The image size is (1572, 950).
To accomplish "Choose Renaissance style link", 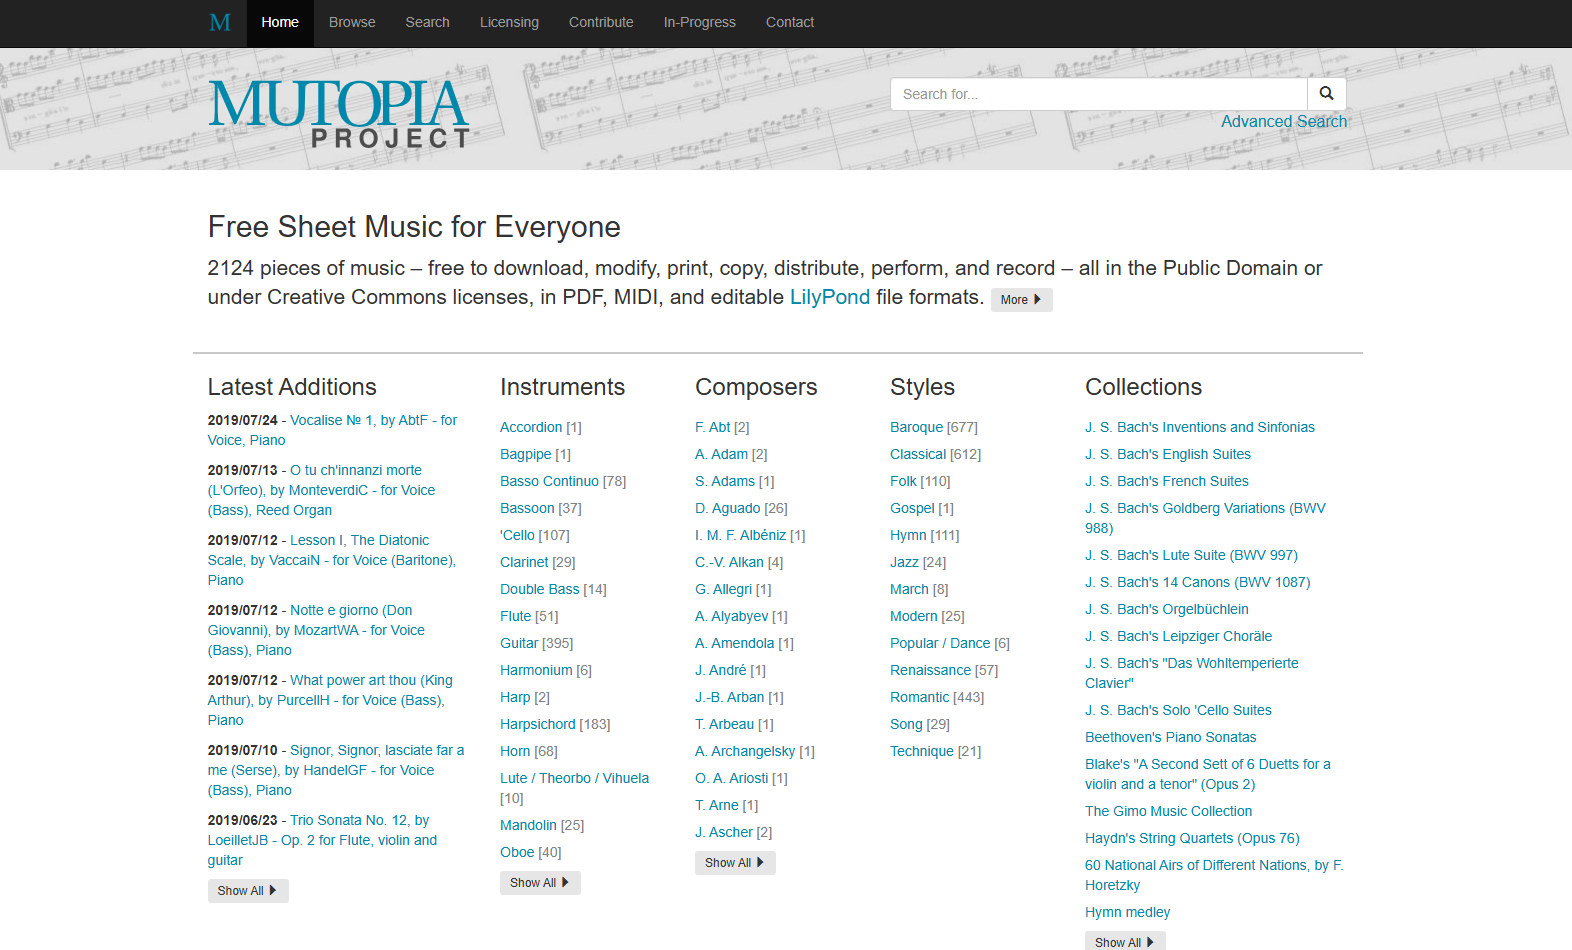I will pyautogui.click(x=930, y=670).
